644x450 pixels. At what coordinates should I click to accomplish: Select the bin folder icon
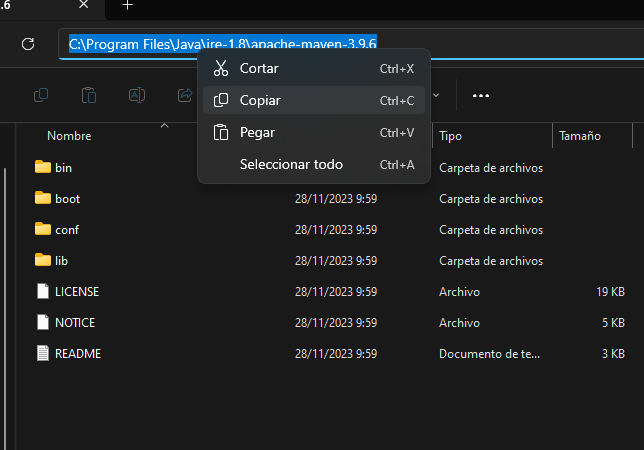(x=43, y=167)
